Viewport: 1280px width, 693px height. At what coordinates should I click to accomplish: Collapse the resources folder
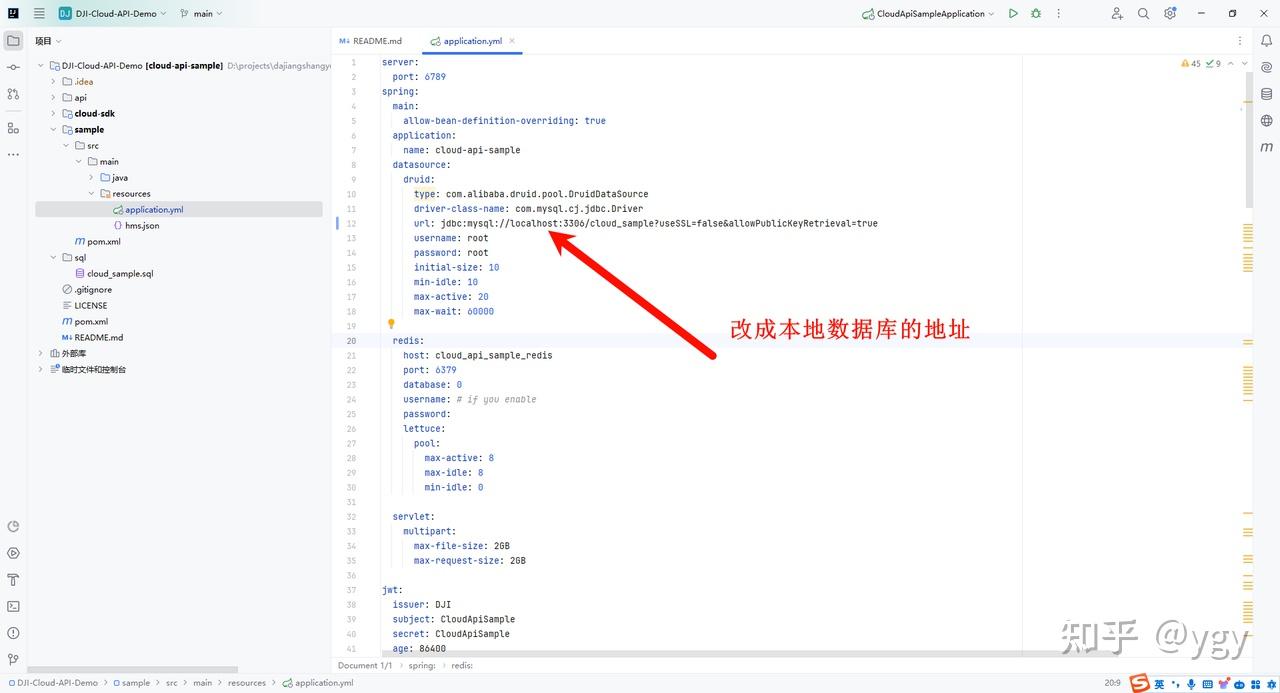point(91,194)
